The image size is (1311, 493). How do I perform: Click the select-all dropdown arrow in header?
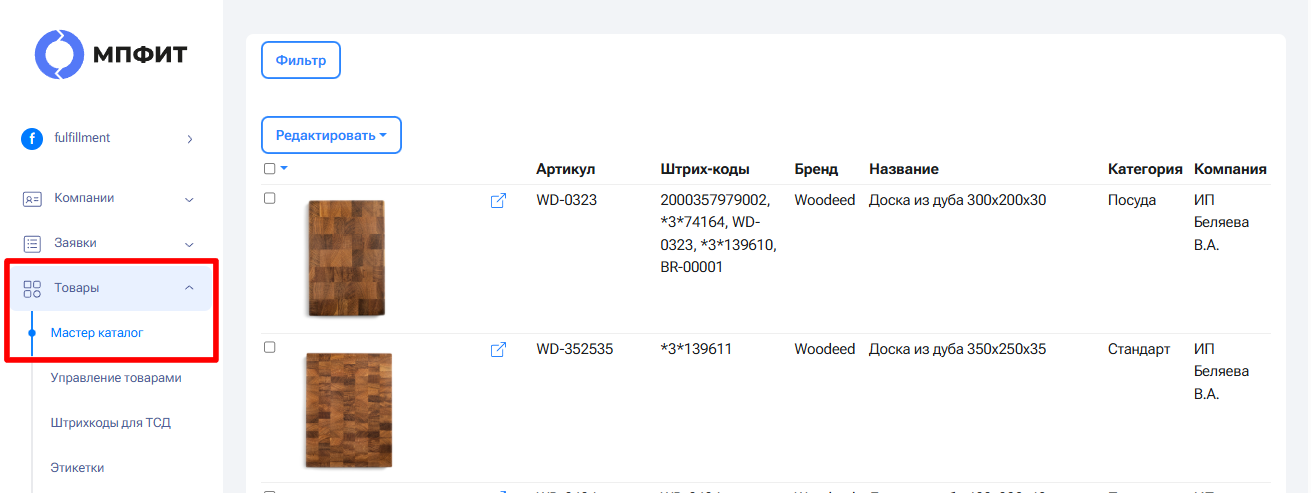284,169
